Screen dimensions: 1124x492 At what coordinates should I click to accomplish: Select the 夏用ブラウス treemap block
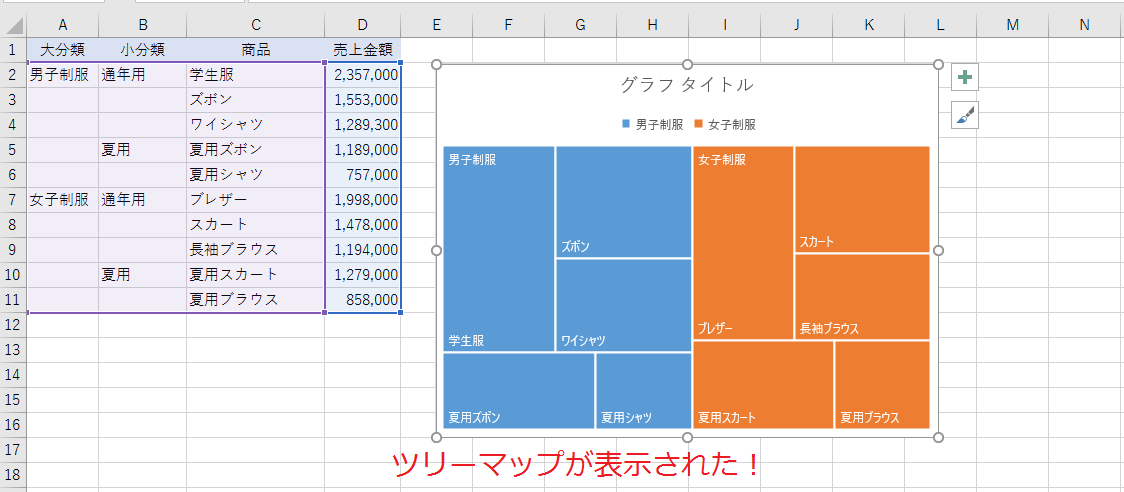pos(882,385)
